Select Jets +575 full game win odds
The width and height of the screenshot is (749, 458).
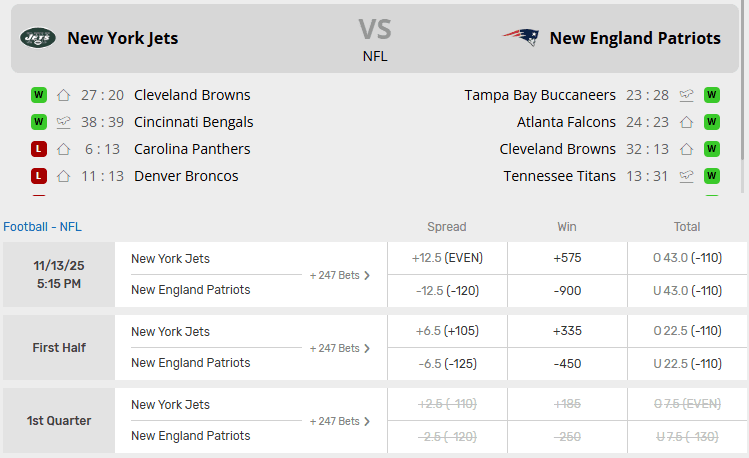(567, 258)
